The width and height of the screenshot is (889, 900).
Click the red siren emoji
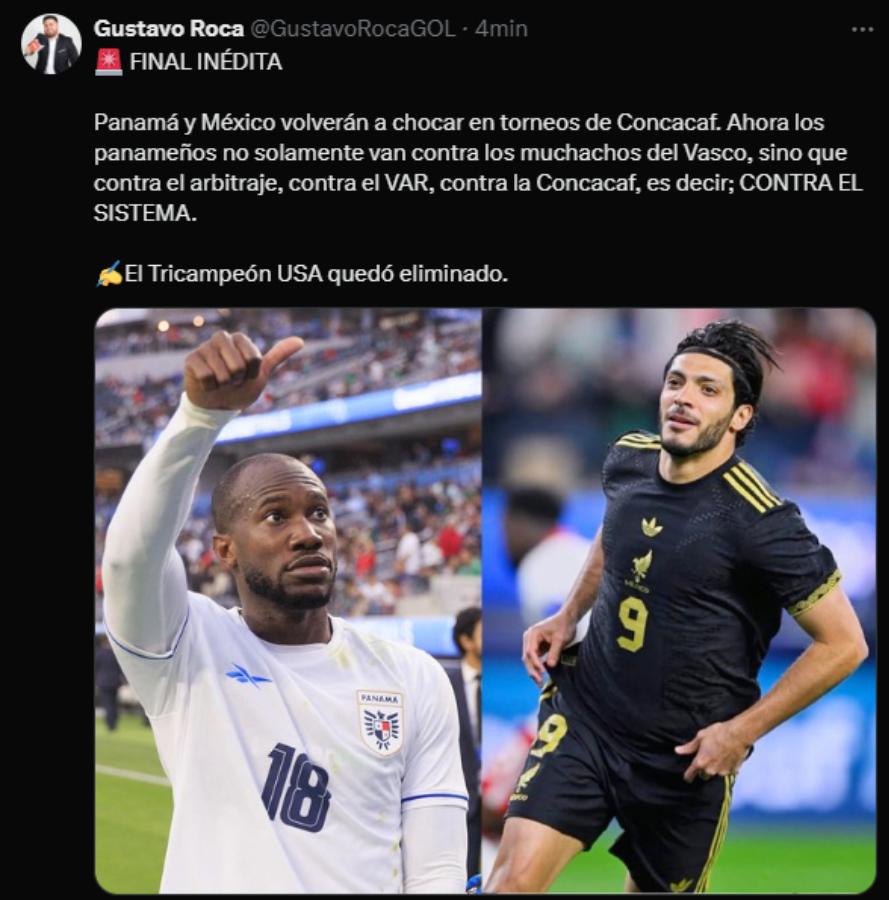pyautogui.click(x=108, y=62)
